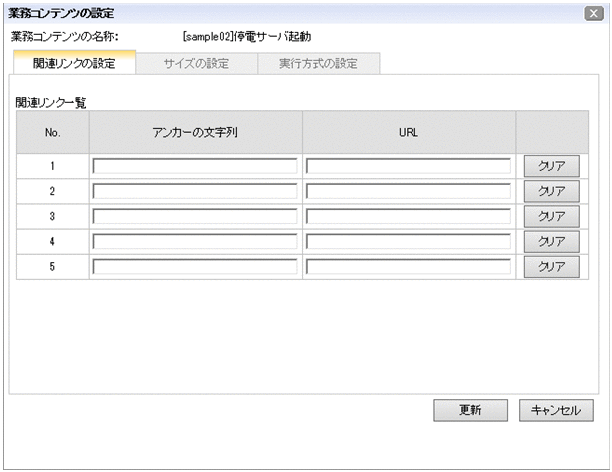
Task: Click クリア button for row 2
Action: (552, 191)
